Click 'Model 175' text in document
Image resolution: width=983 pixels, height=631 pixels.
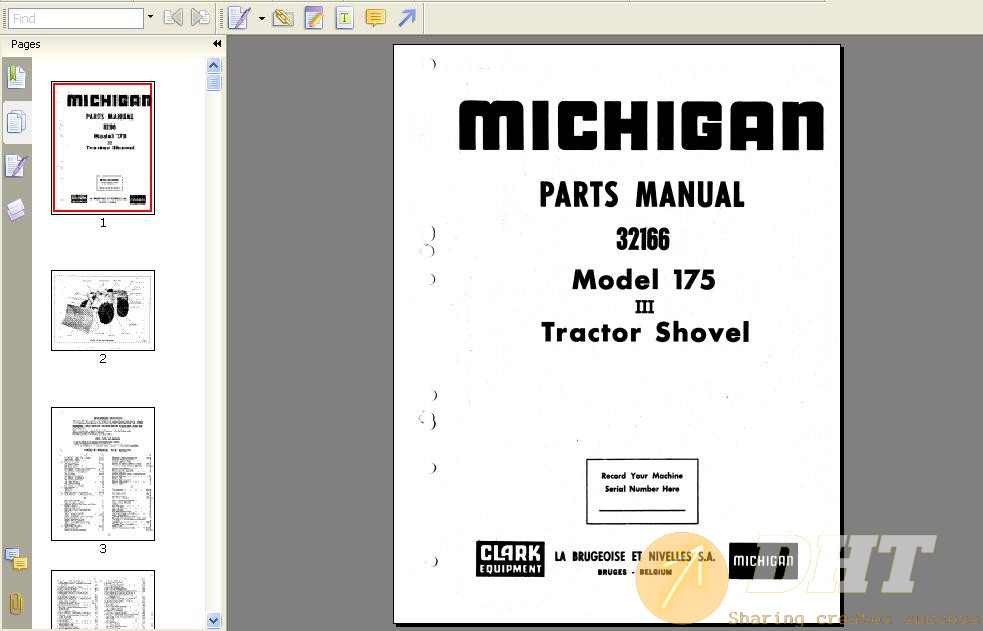pos(644,279)
